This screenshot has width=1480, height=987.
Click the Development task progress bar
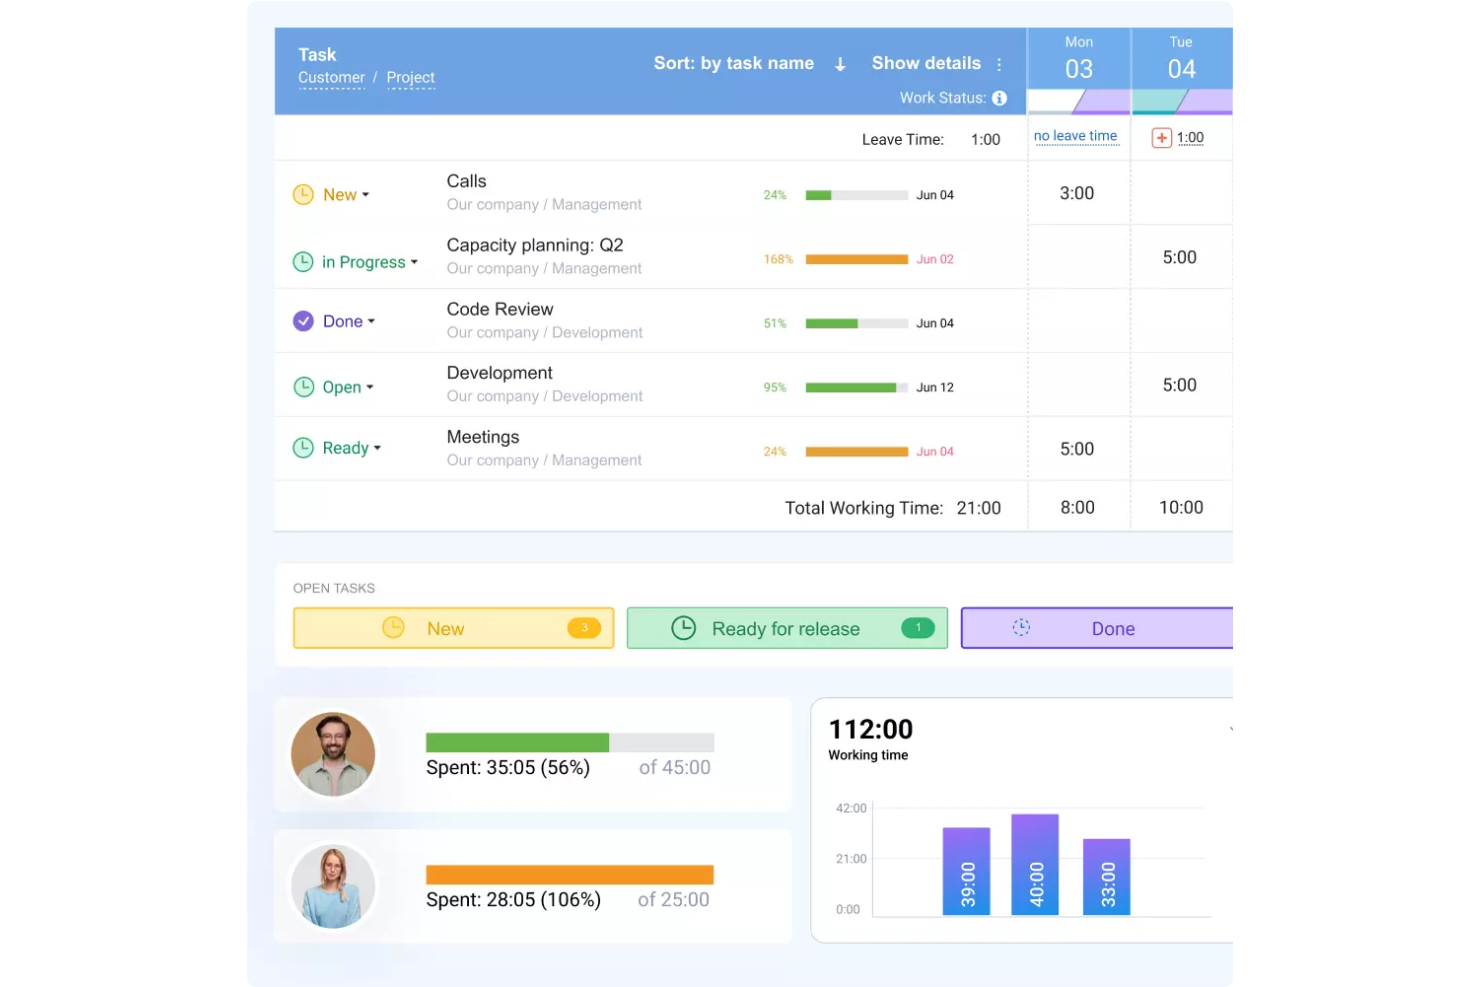[855, 387]
